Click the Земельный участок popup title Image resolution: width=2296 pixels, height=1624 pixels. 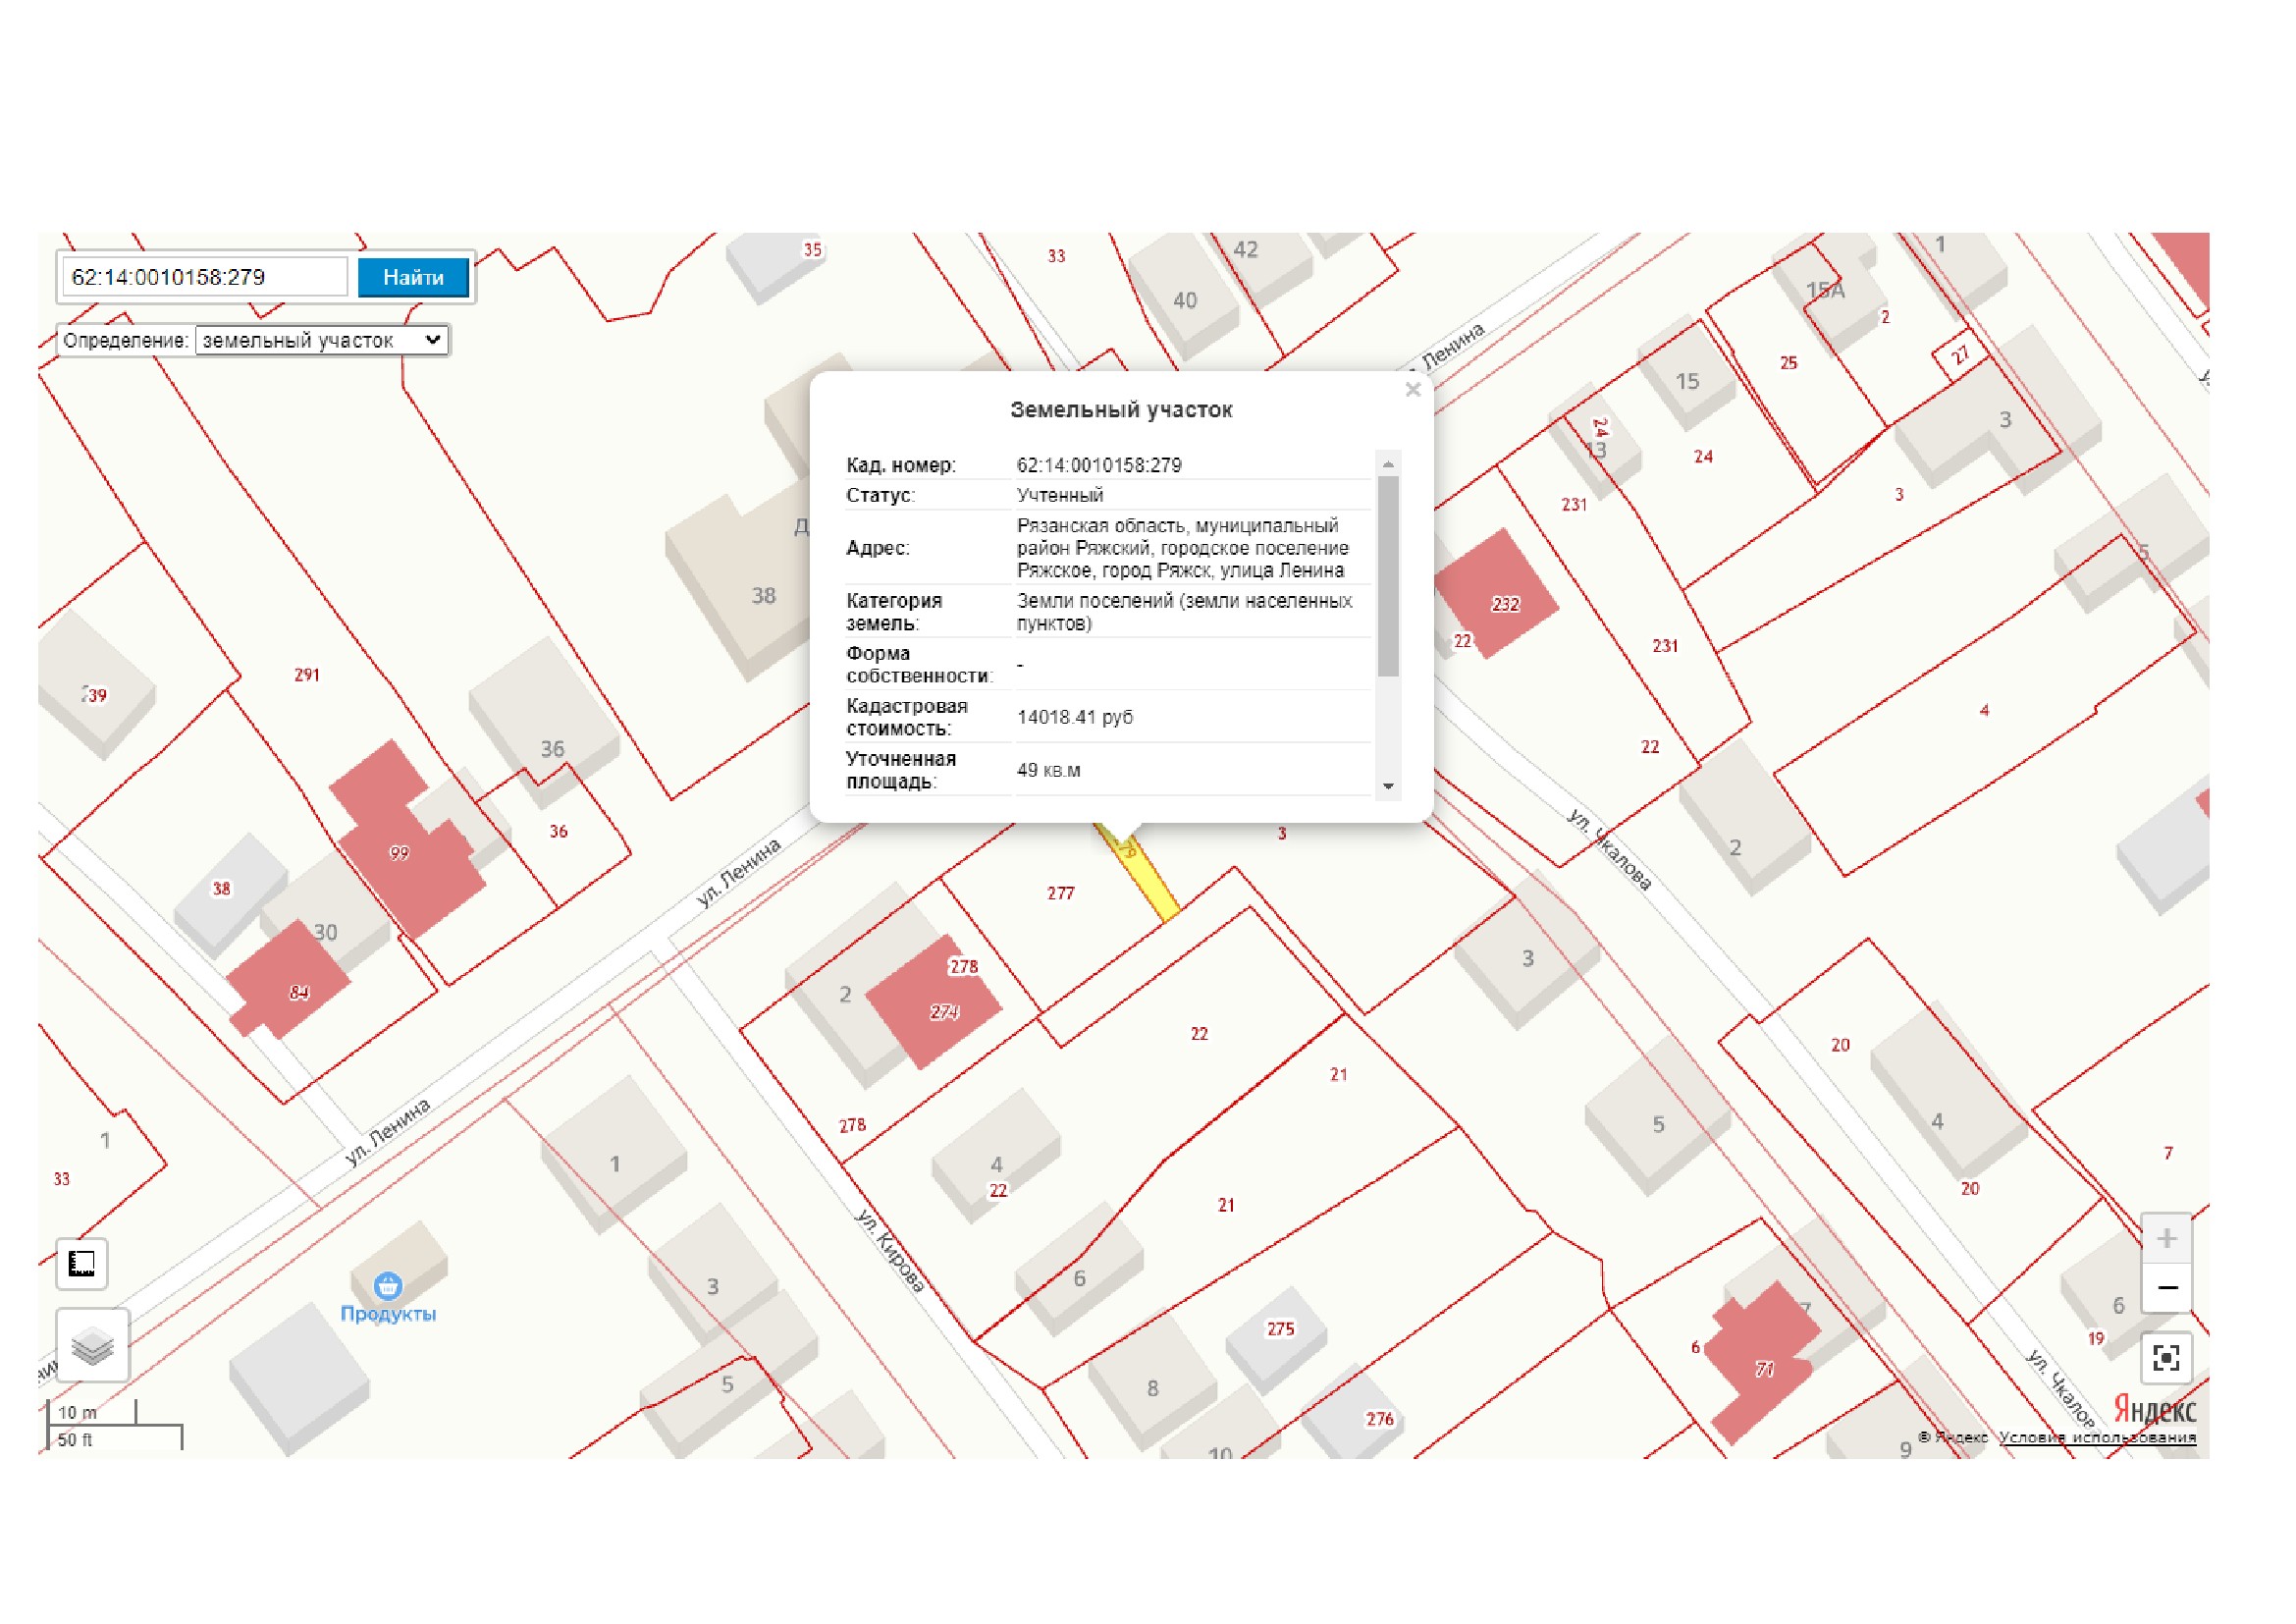click(x=1120, y=409)
